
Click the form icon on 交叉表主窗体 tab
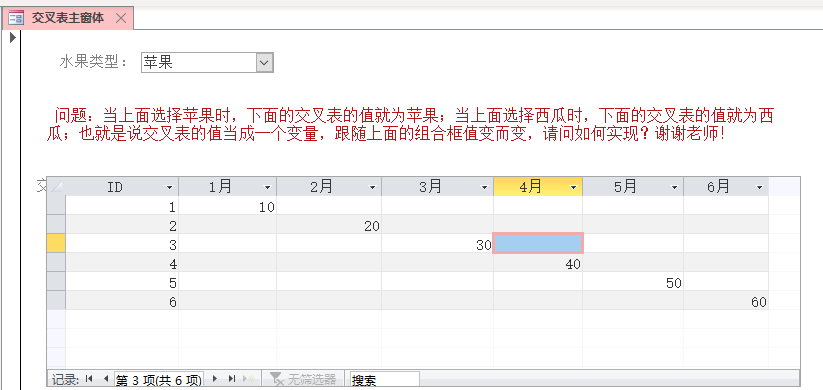(x=16, y=19)
